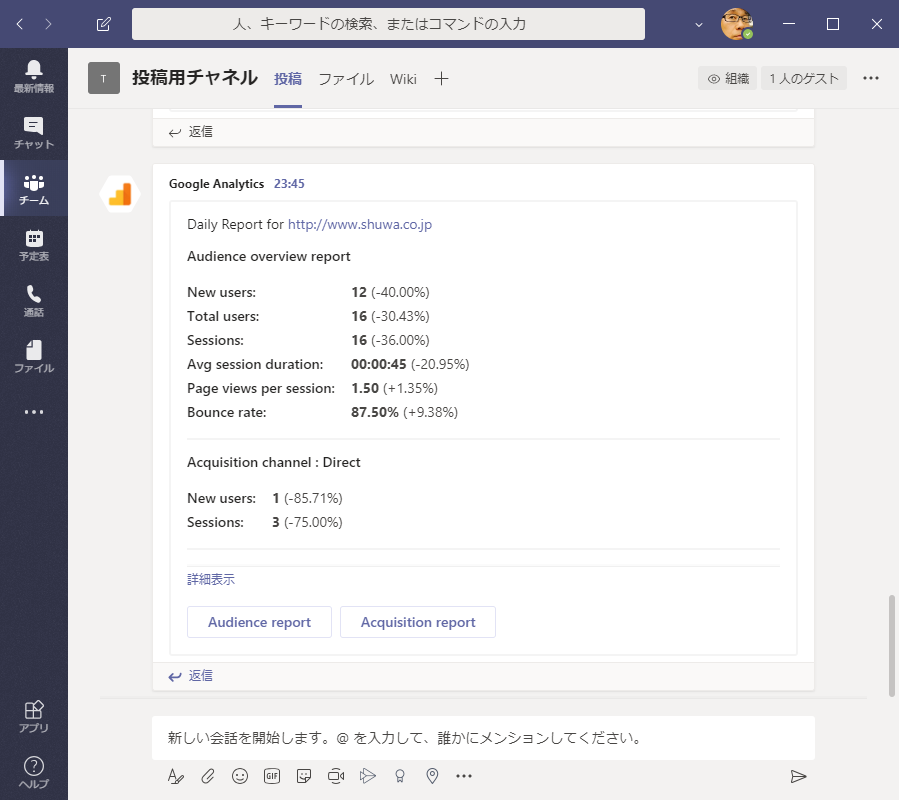The width and height of the screenshot is (899, 800).
Task: Expand more apps ellipsis in left sidebar
Action: (34, 411)
